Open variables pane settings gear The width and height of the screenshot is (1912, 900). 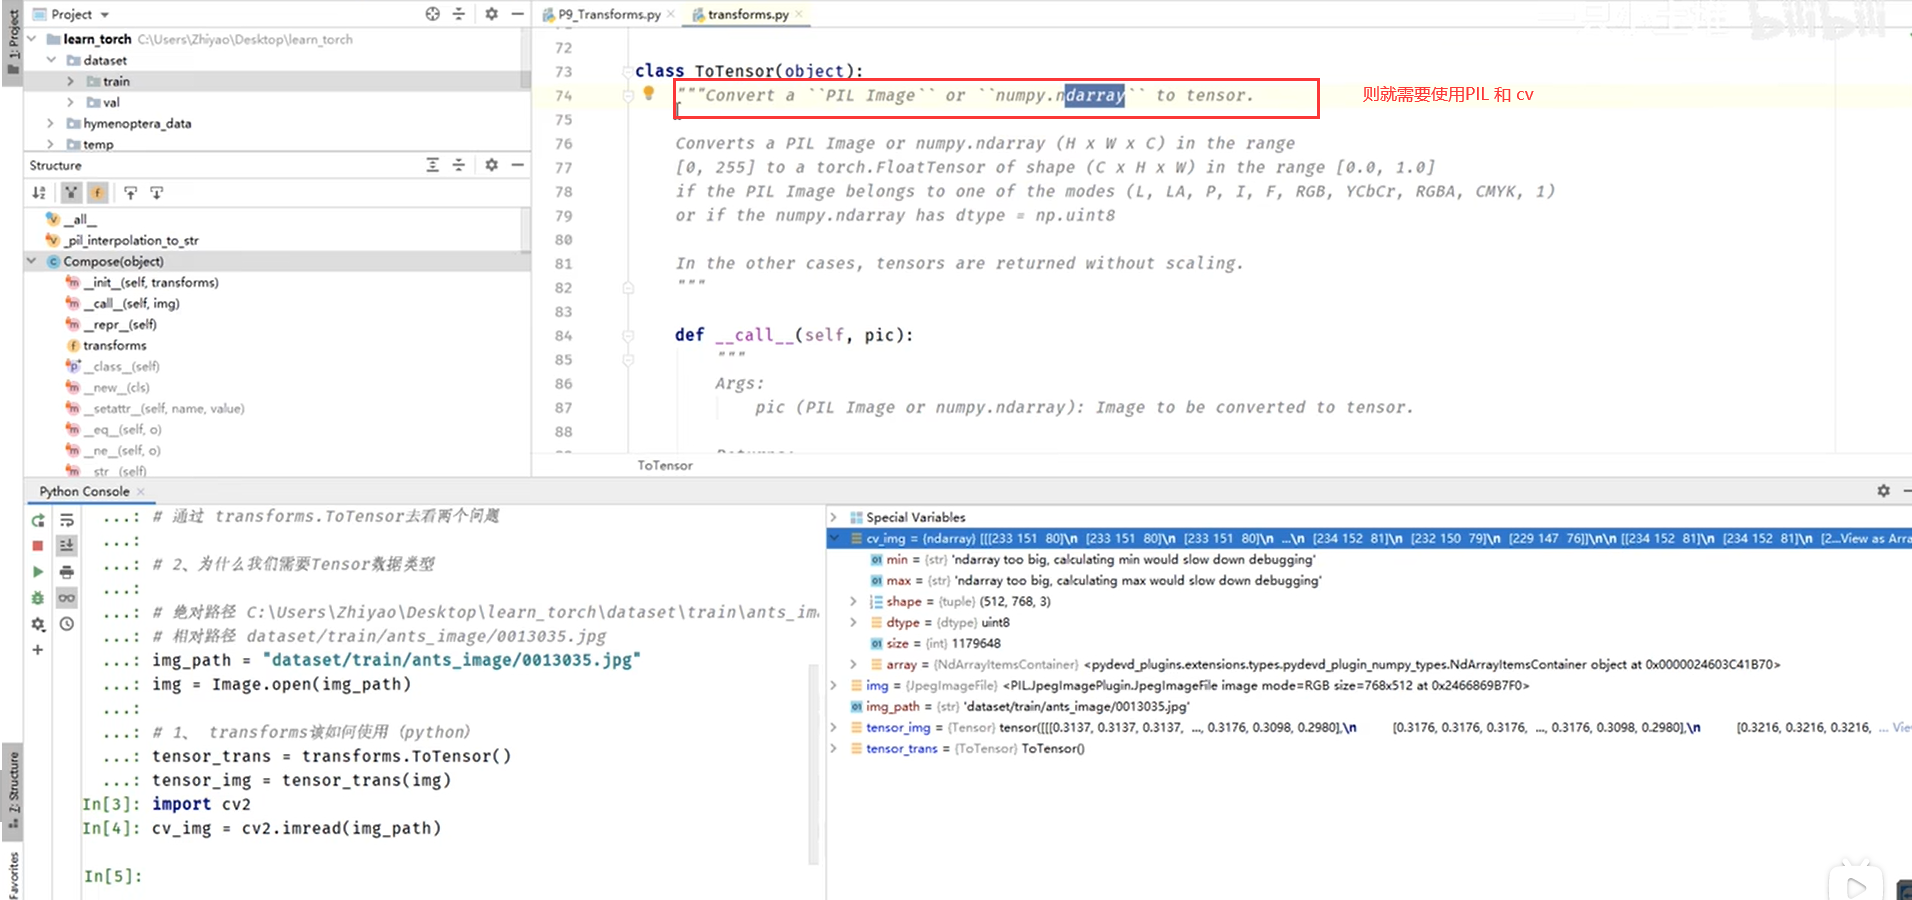pos(1884,491)
